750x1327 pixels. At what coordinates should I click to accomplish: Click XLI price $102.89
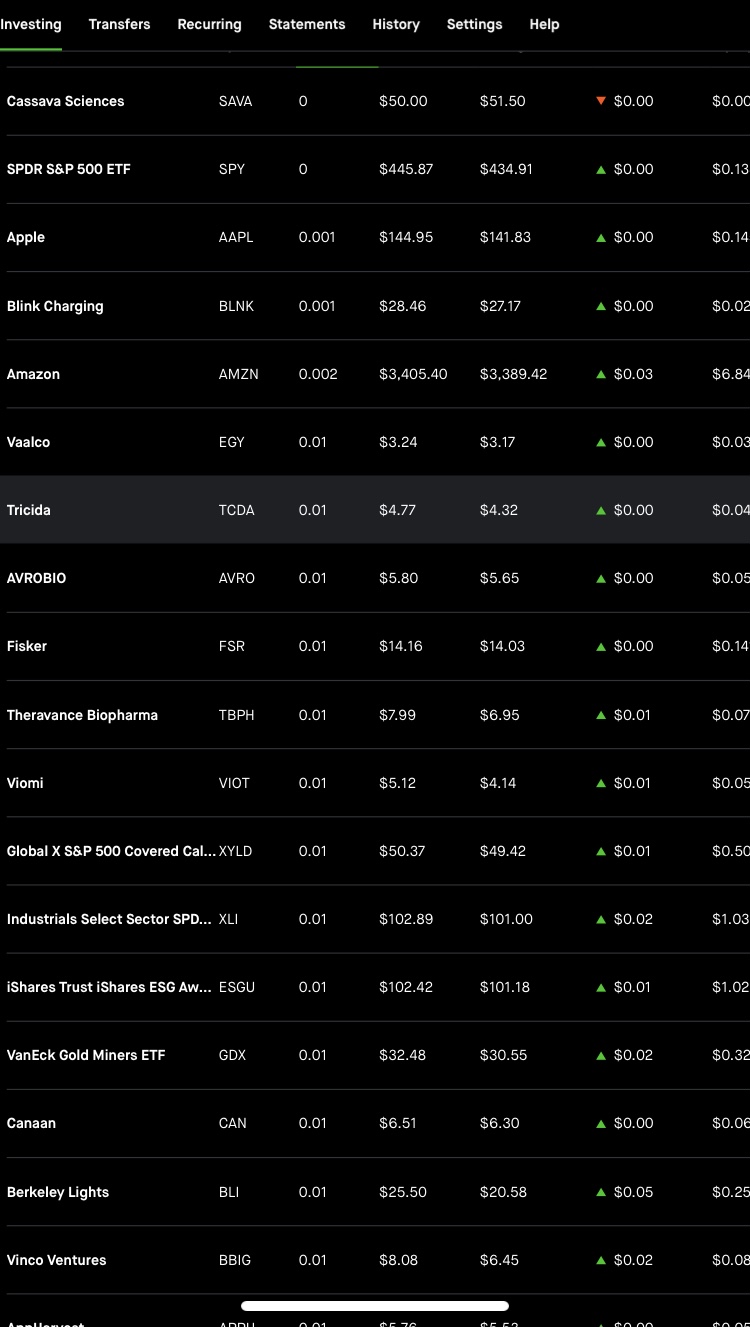[x=406, y=919]
